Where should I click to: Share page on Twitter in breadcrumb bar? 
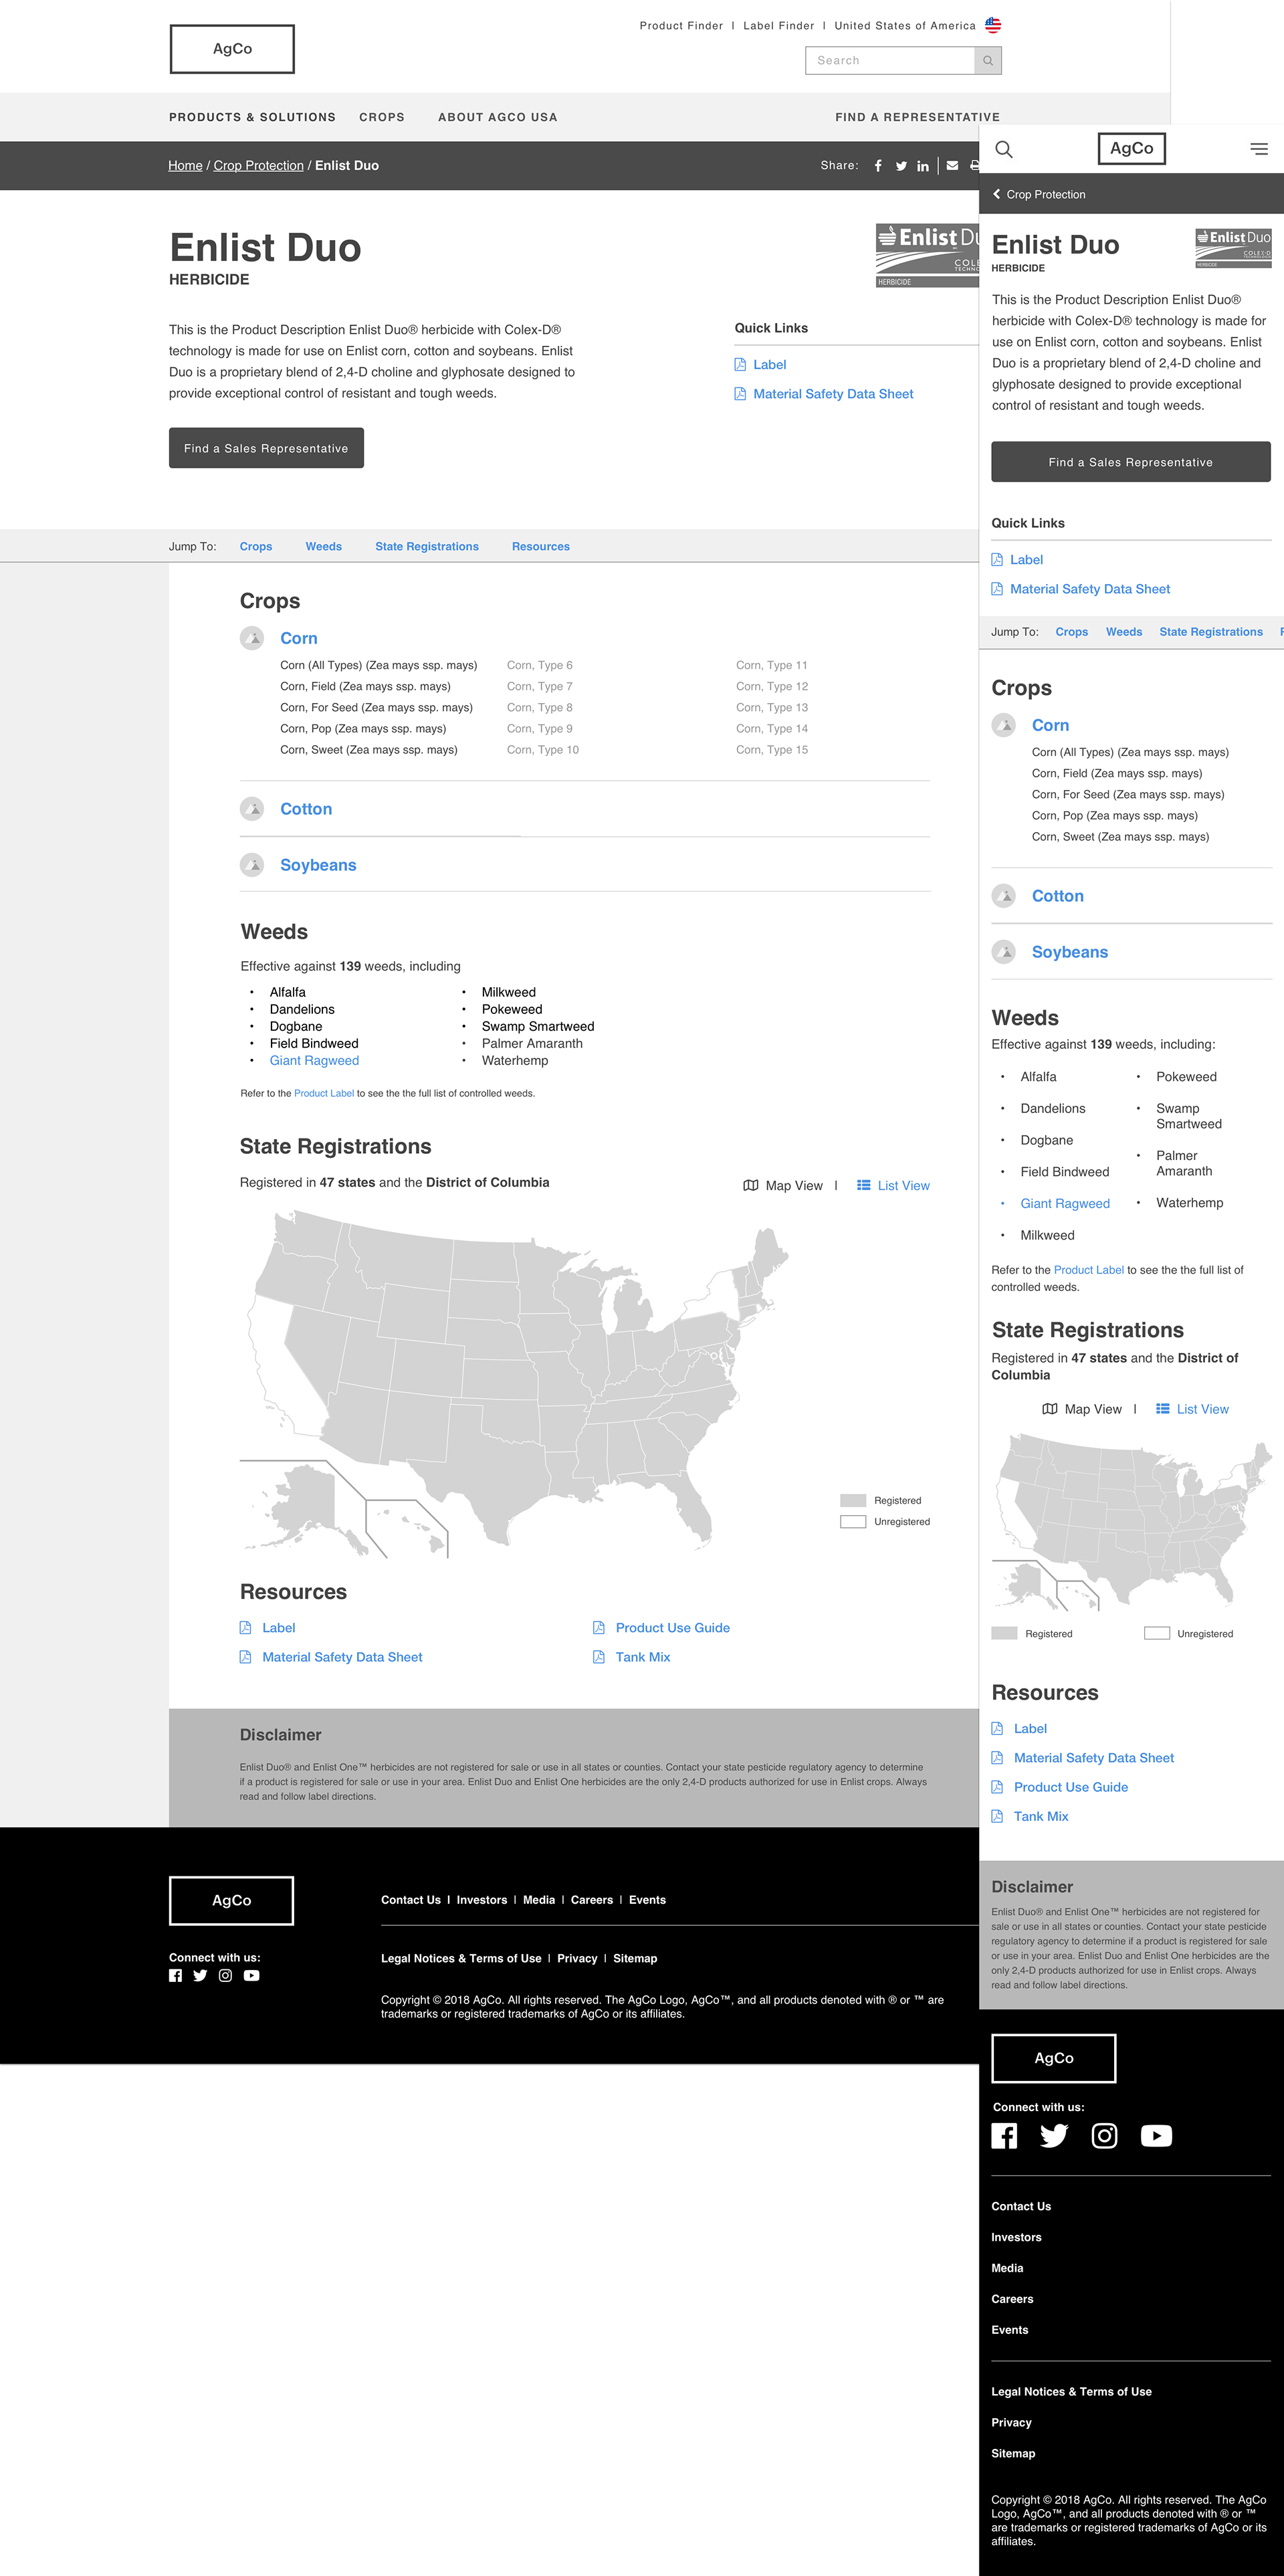901,166
